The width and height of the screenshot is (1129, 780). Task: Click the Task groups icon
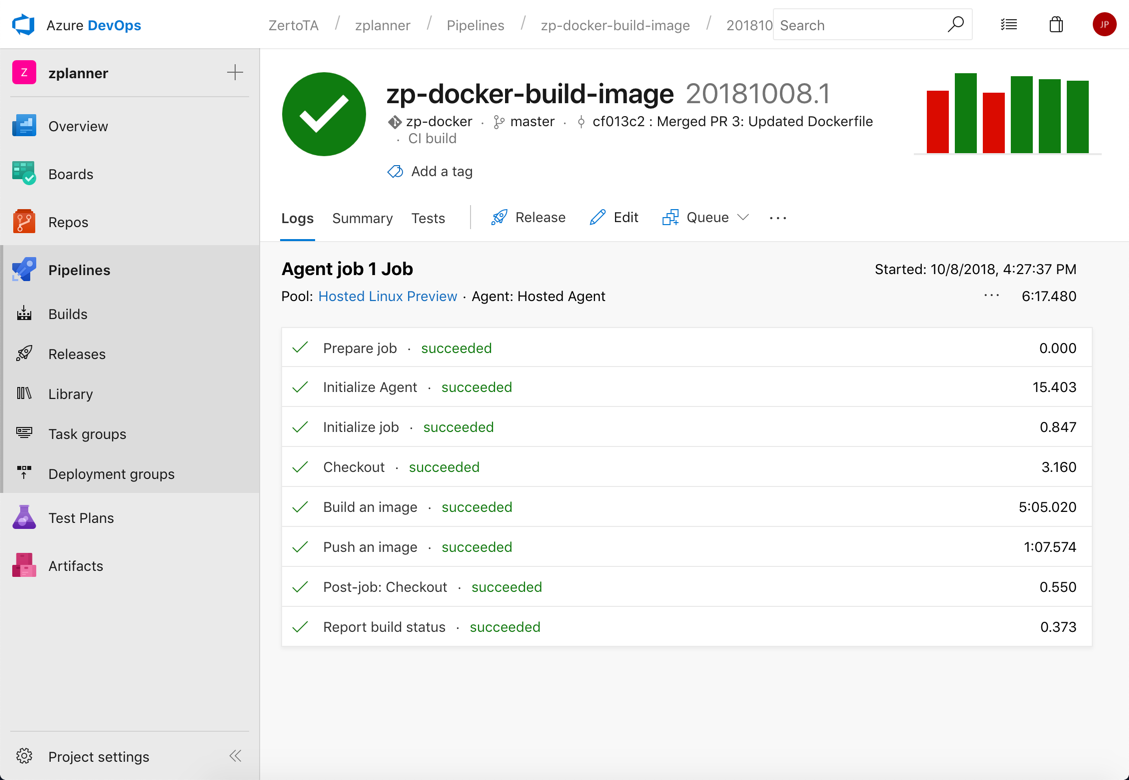(24, 433)
